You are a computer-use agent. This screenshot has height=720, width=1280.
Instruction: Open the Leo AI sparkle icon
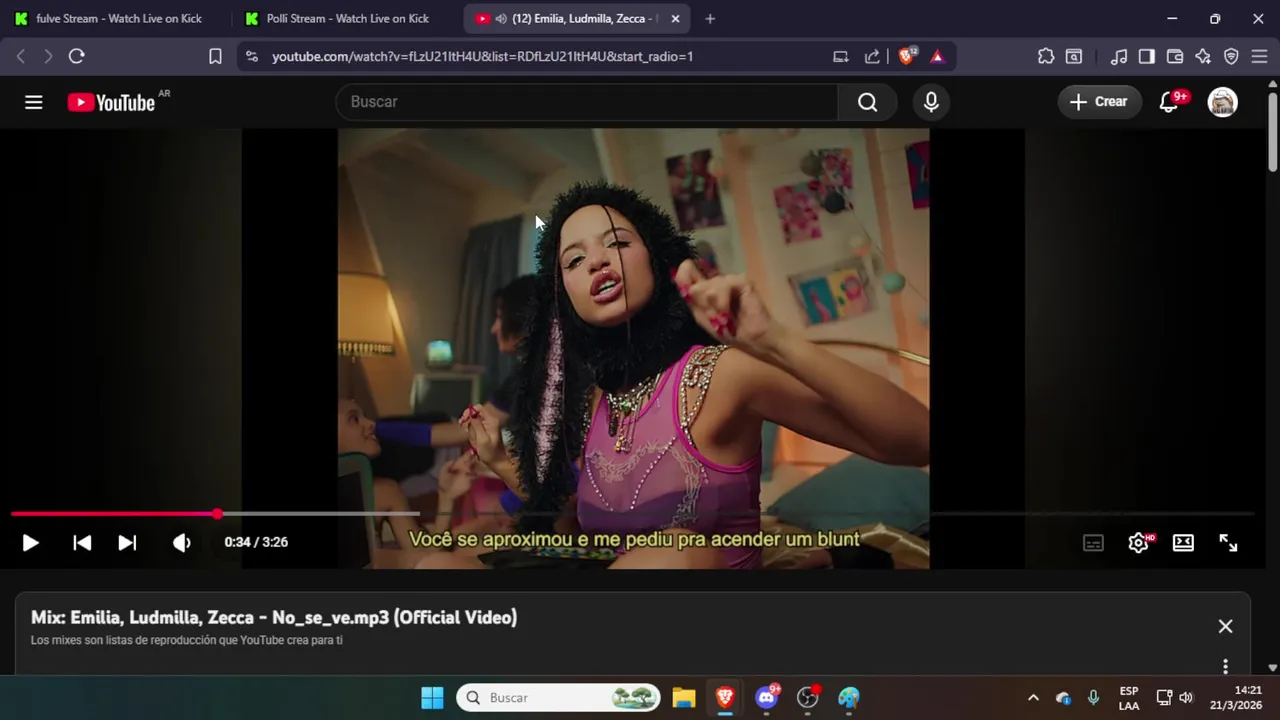(1203, 57)
